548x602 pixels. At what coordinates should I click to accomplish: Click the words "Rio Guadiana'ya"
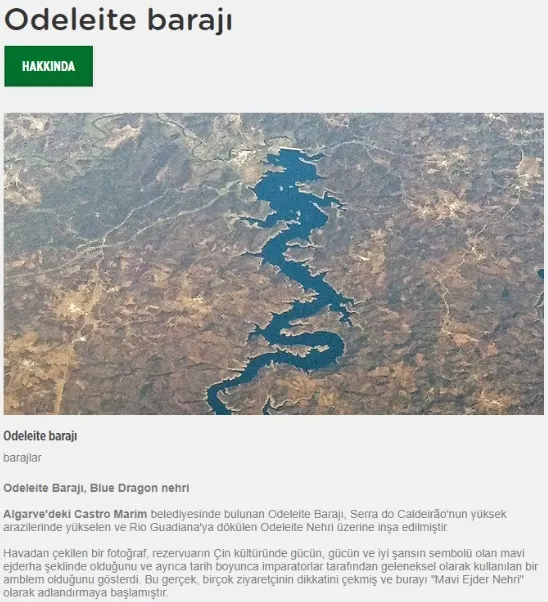177,527
